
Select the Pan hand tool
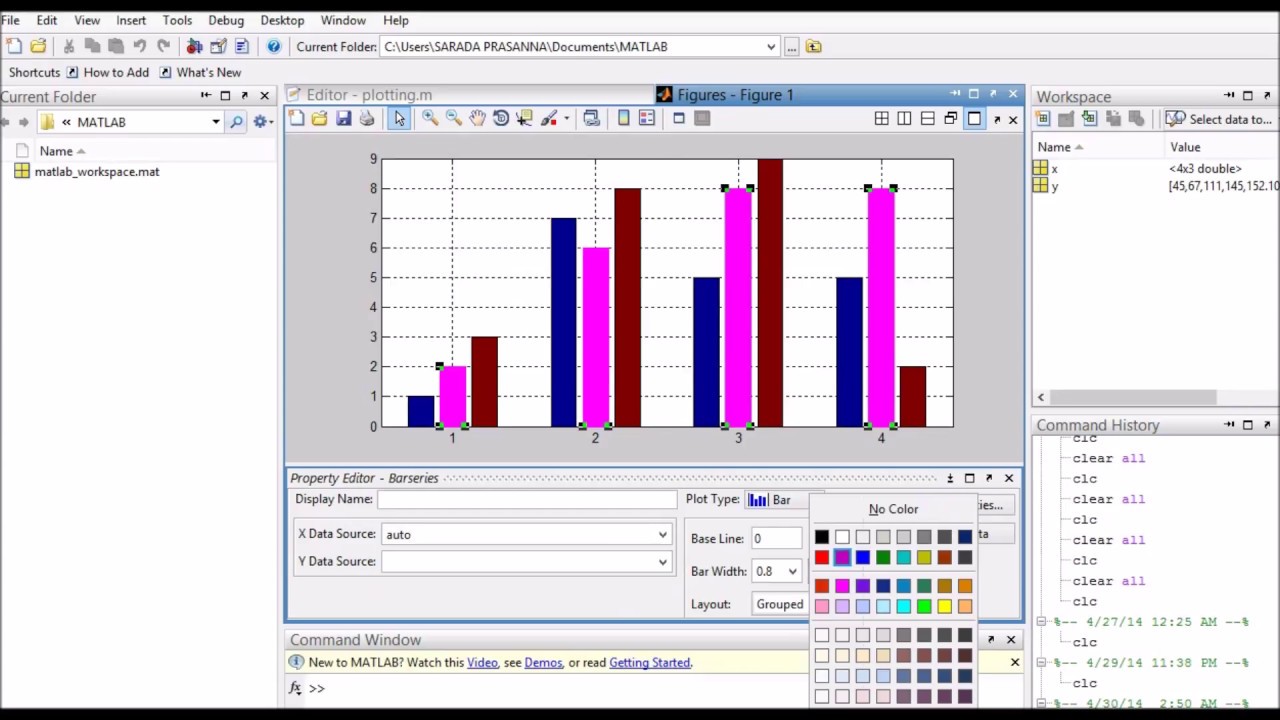477,118
